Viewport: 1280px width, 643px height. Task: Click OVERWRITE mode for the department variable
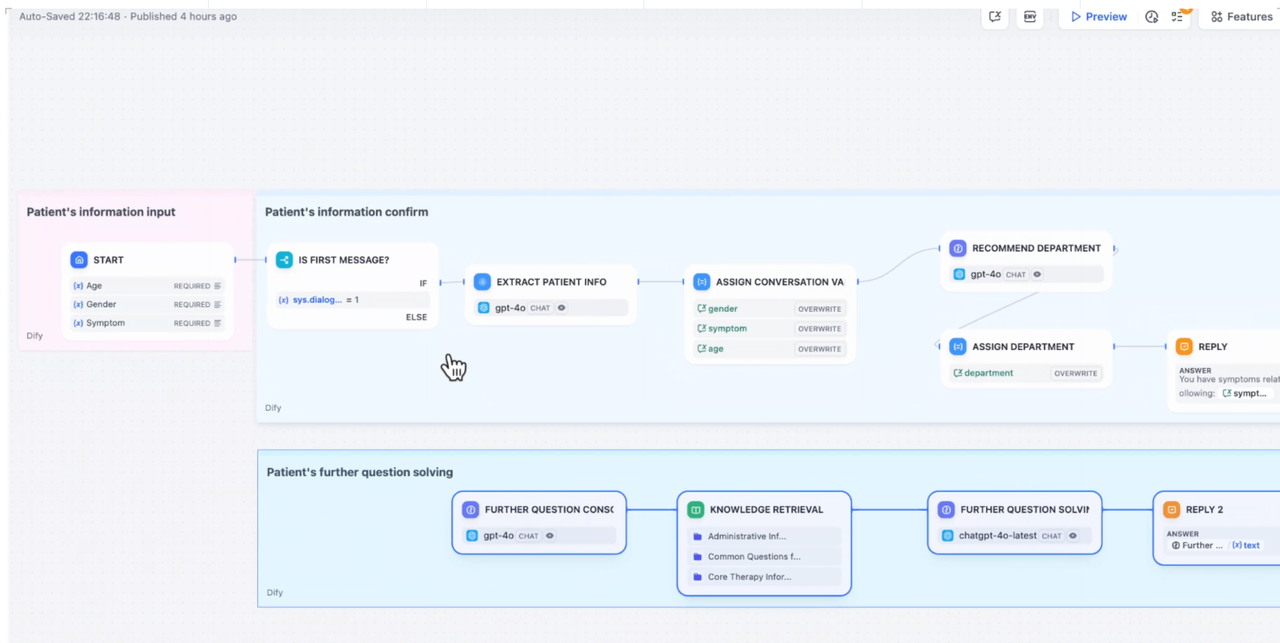tap(1075, 373)
